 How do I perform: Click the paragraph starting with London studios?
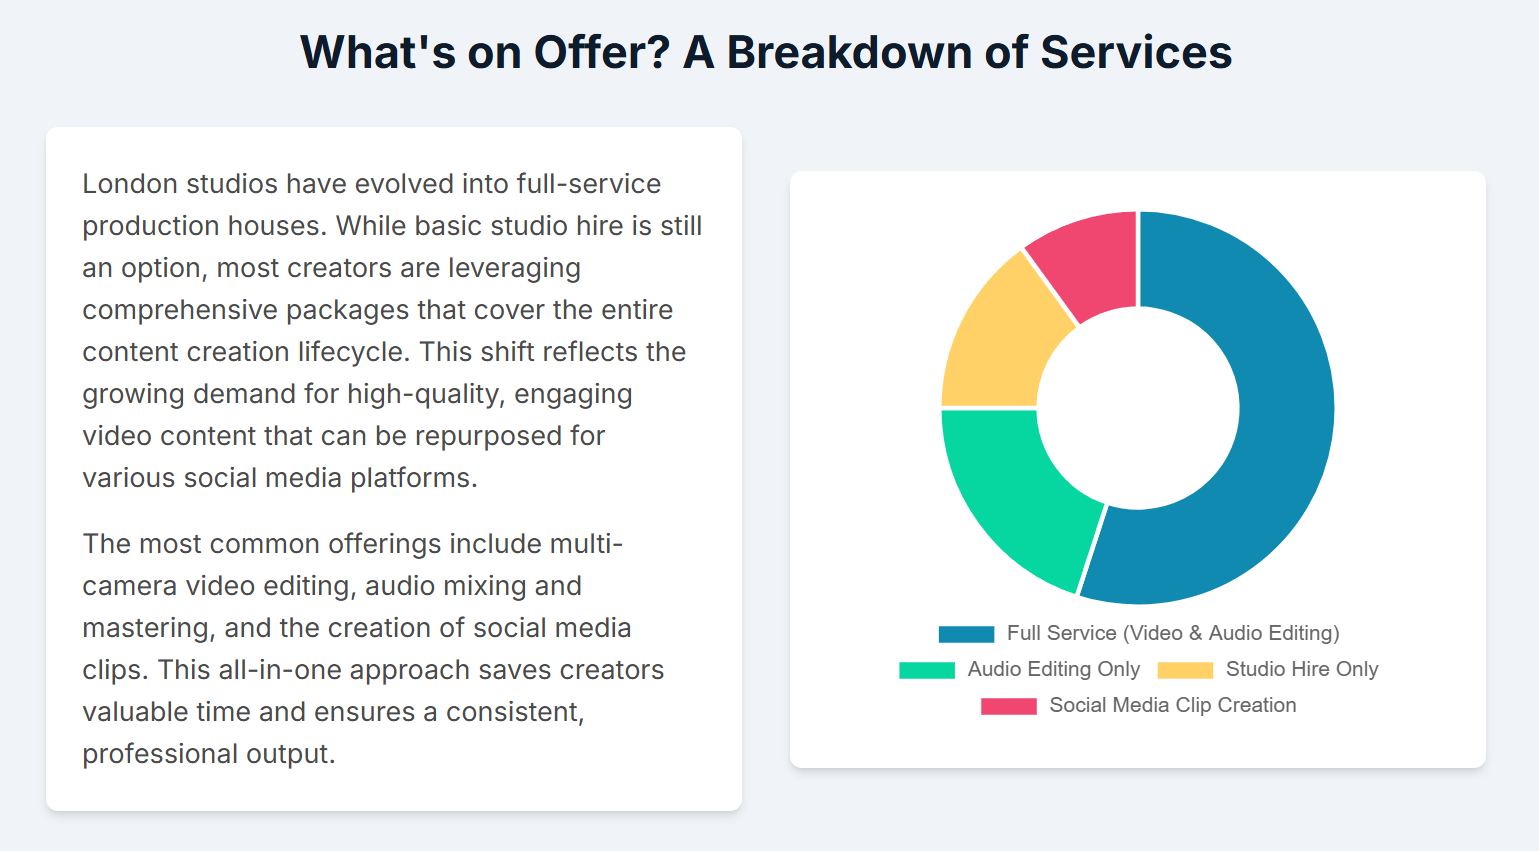(393, 331)
